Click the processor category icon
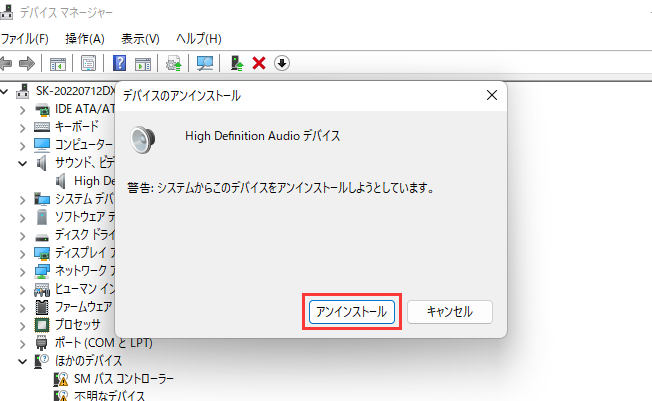Screen dimensions: 652x401 click(42, 325)
